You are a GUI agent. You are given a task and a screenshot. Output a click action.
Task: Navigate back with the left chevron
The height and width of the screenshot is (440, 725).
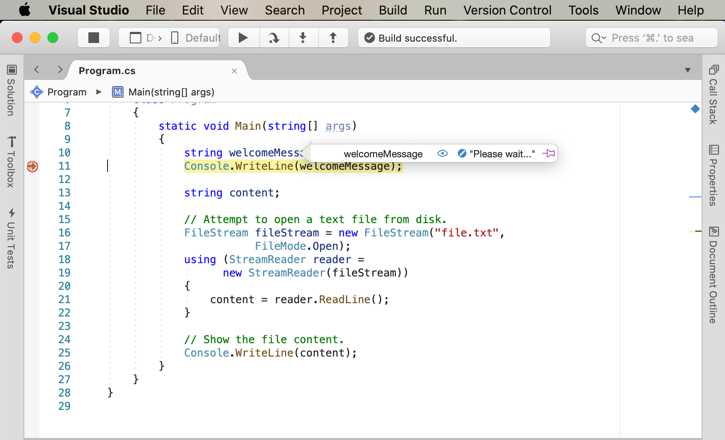pos(37,70)
